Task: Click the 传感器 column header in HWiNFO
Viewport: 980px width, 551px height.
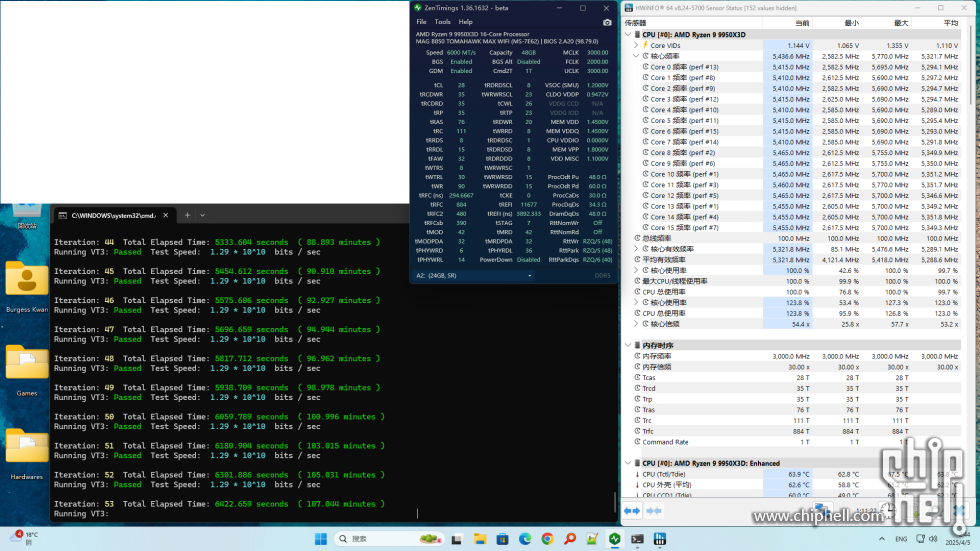Action: (636, 23)
